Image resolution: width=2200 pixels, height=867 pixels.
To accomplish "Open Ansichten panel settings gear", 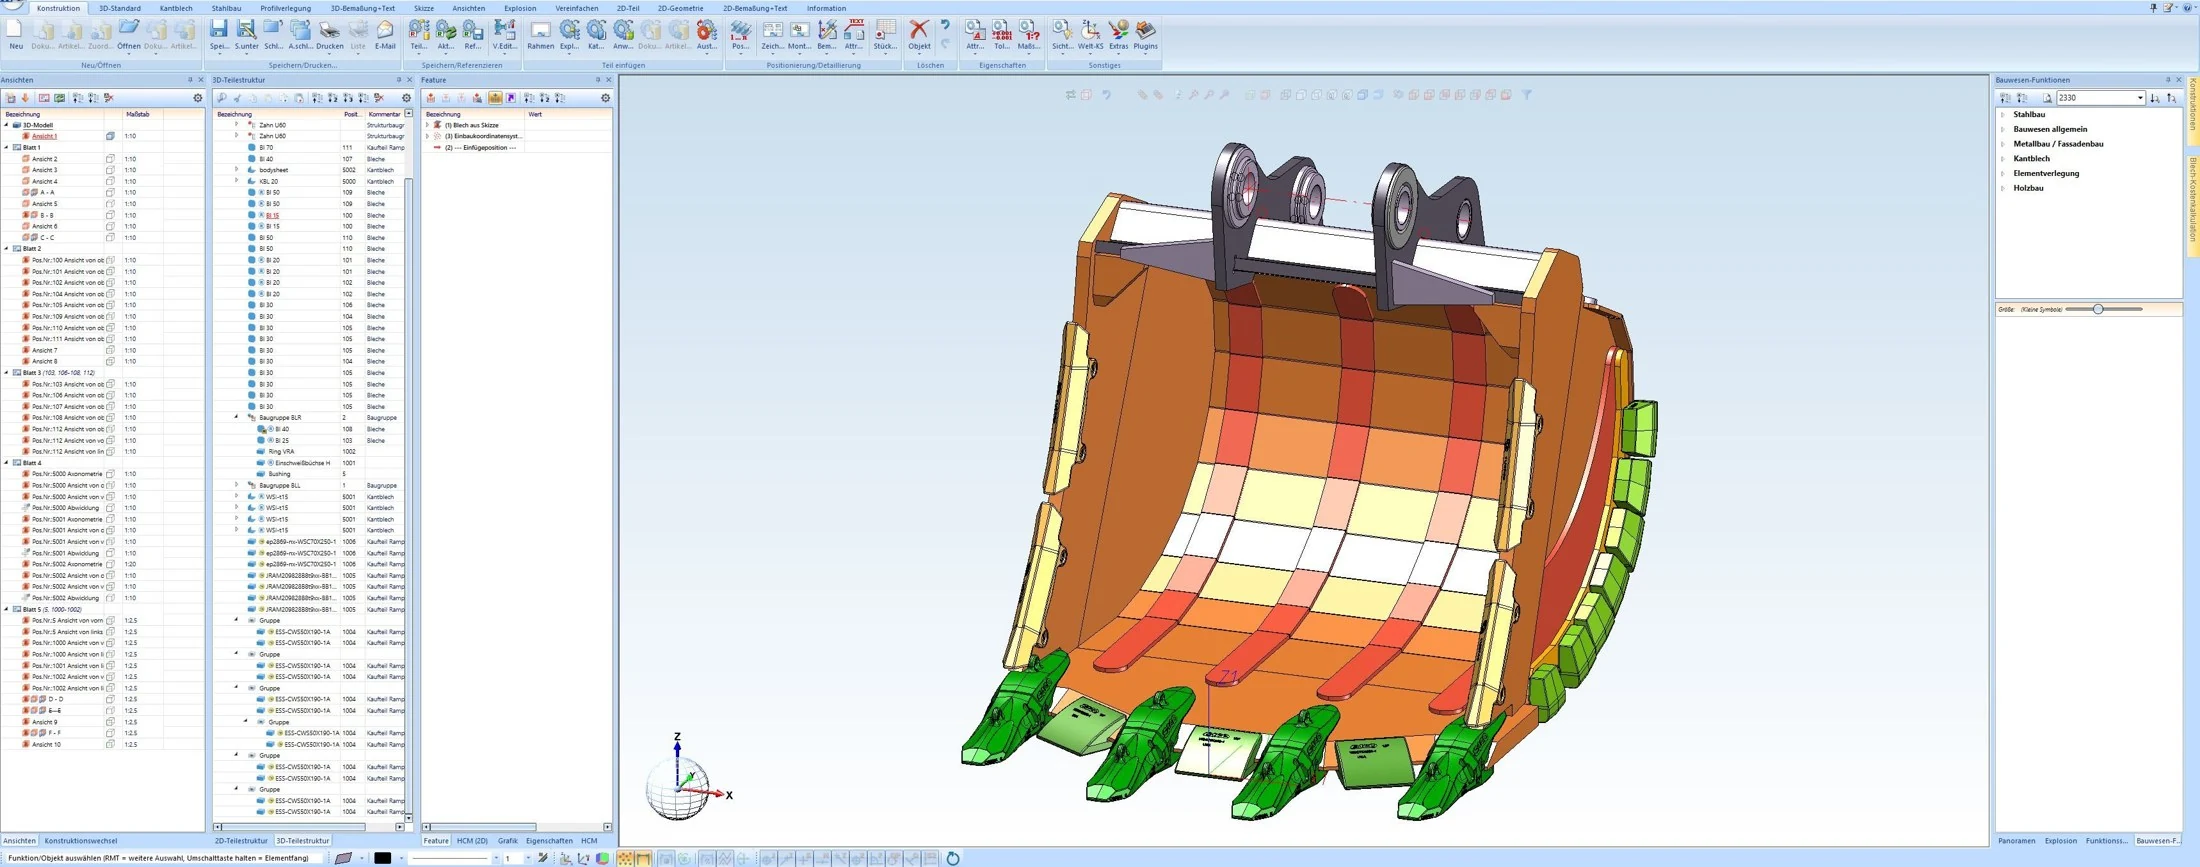I will click(198, 98).
